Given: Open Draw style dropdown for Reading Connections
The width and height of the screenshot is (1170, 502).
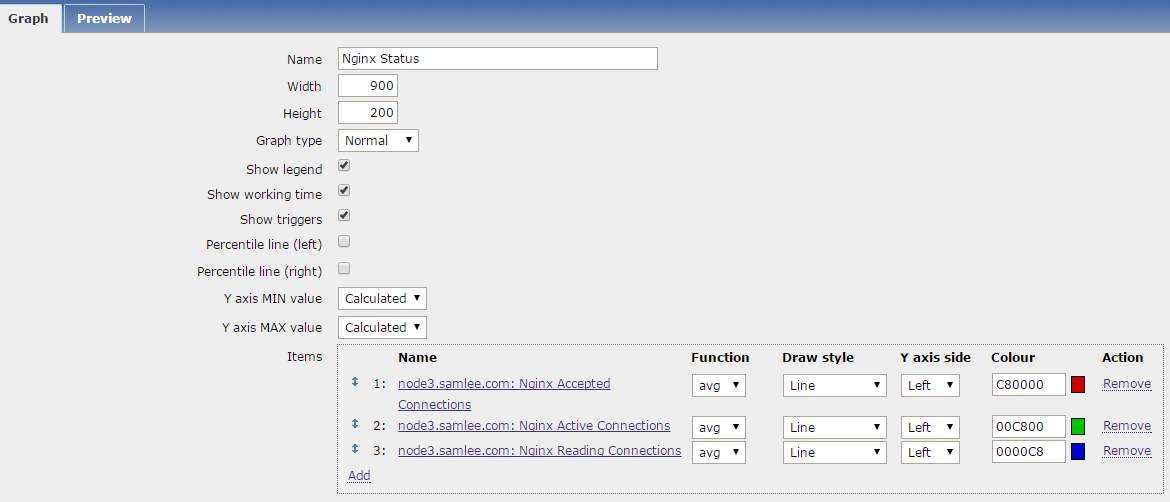Looking at the screenshot, I should [834, 452].
